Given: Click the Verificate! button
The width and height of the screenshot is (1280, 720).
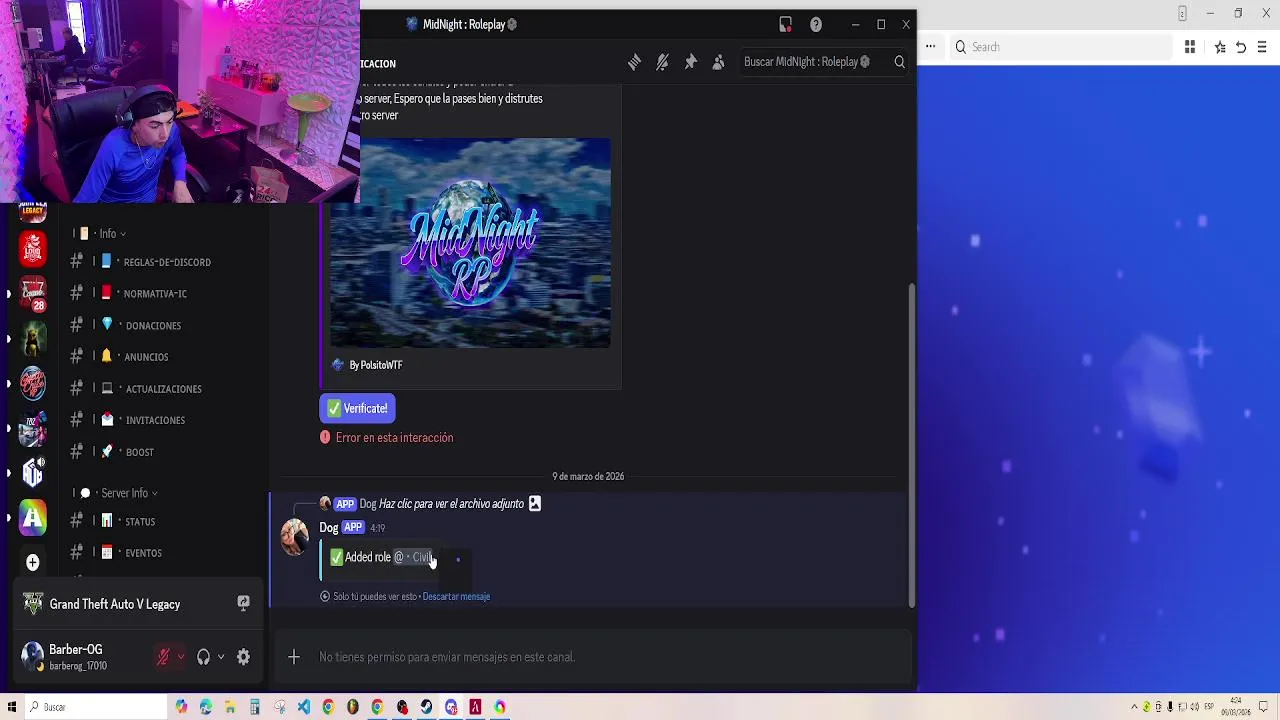Looking at the screenshot, I should point(358,408).
